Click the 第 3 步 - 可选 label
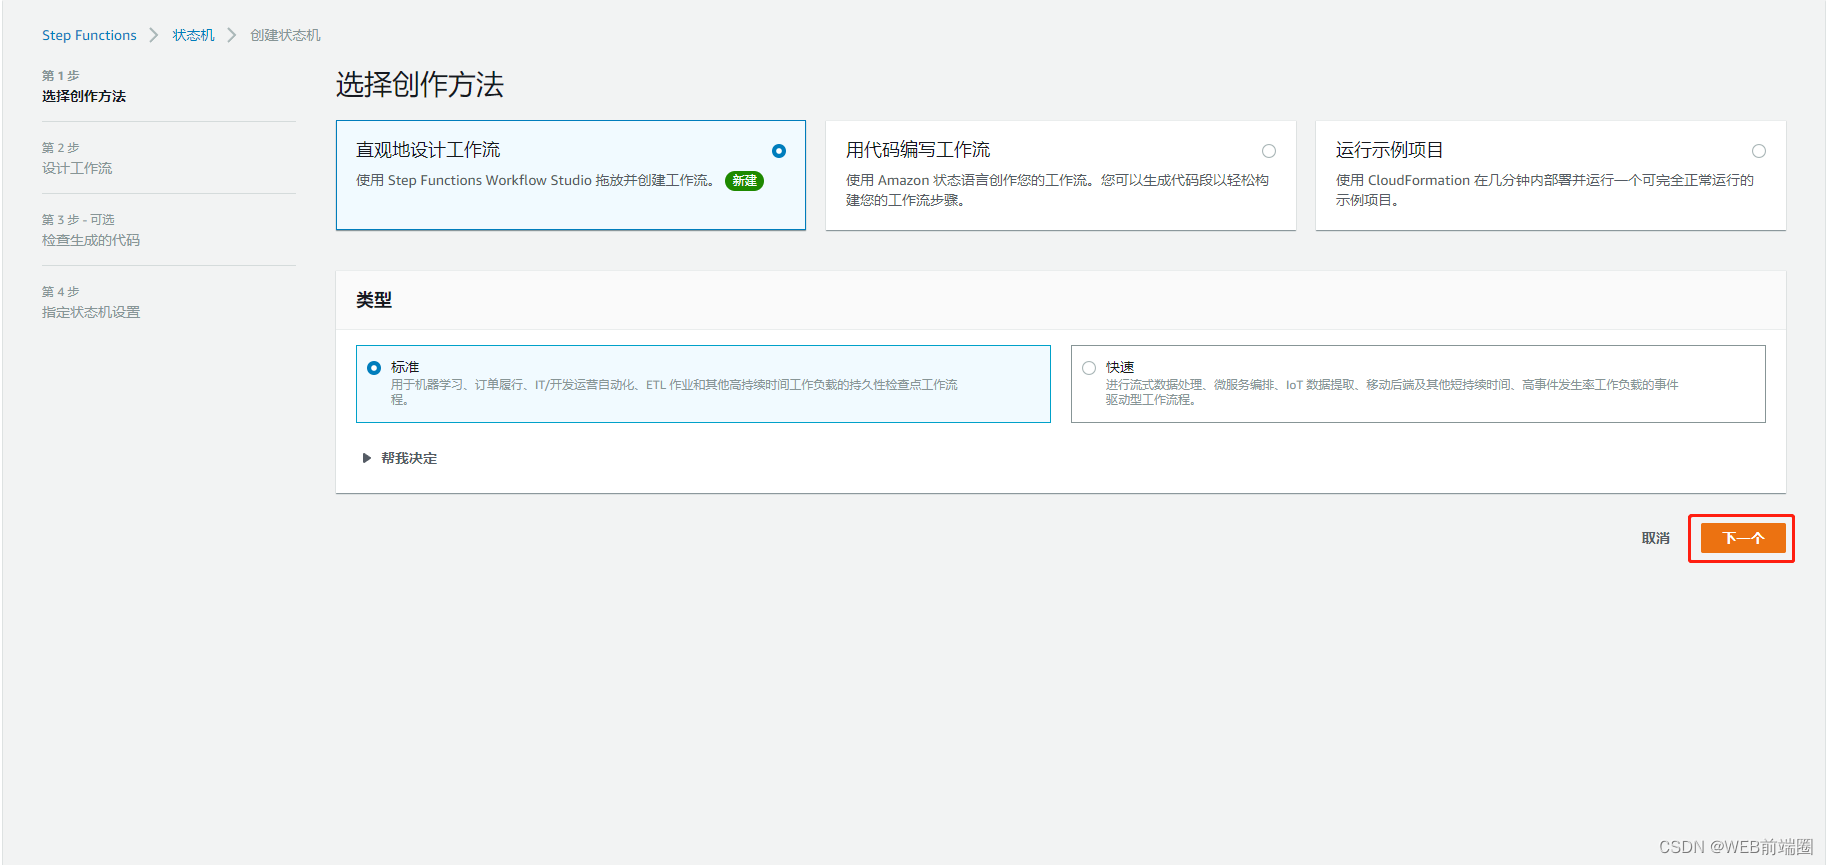1828x865 pixels. point(78,220)
